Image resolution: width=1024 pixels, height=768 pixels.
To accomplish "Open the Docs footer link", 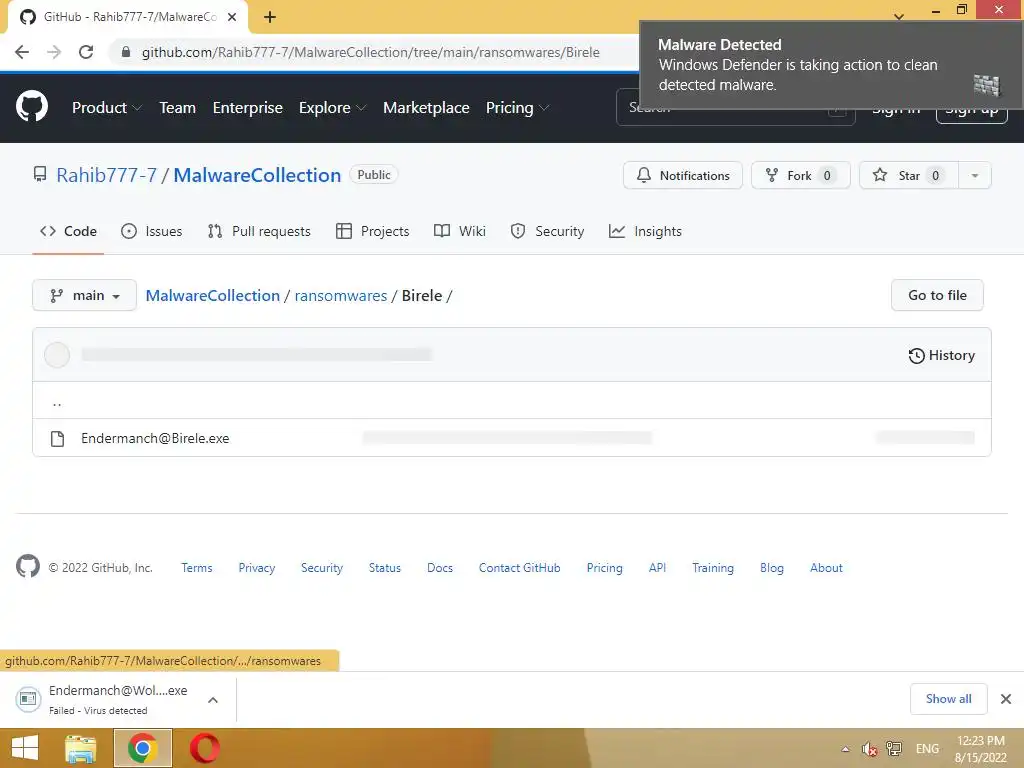I will (x=440, y=568).
